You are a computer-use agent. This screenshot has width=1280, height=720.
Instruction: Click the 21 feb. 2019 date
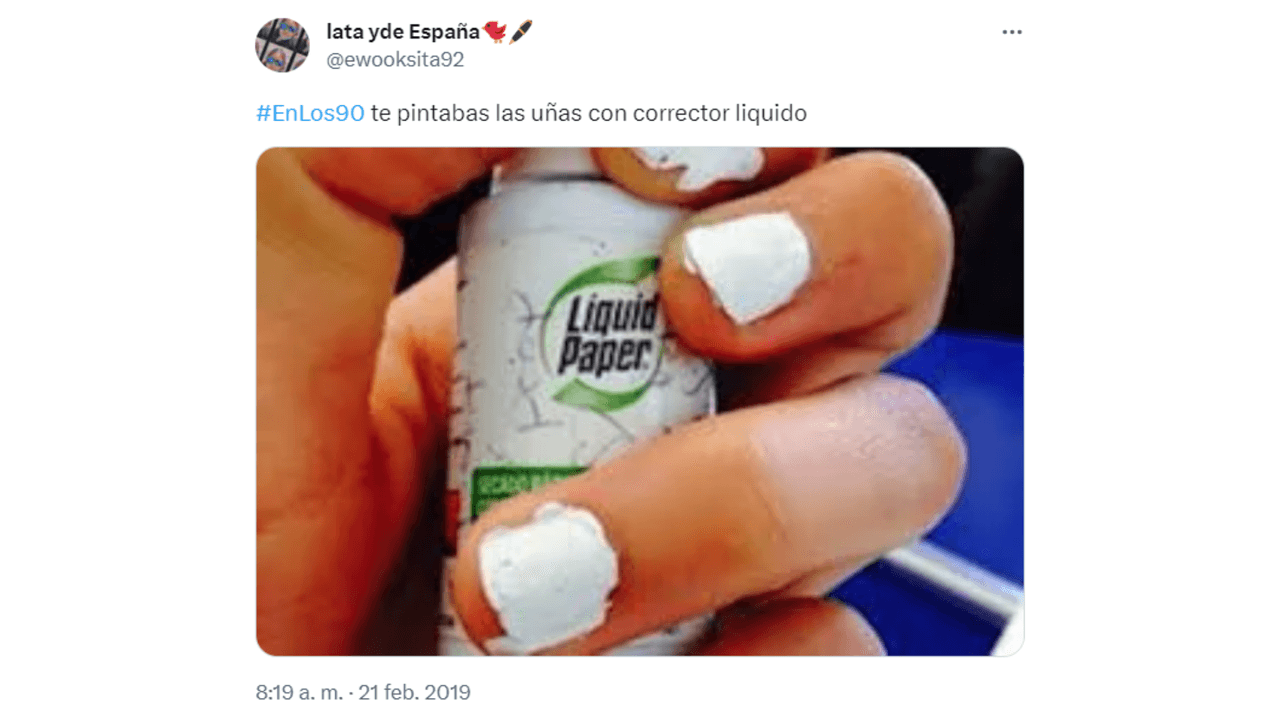(414, 692)
